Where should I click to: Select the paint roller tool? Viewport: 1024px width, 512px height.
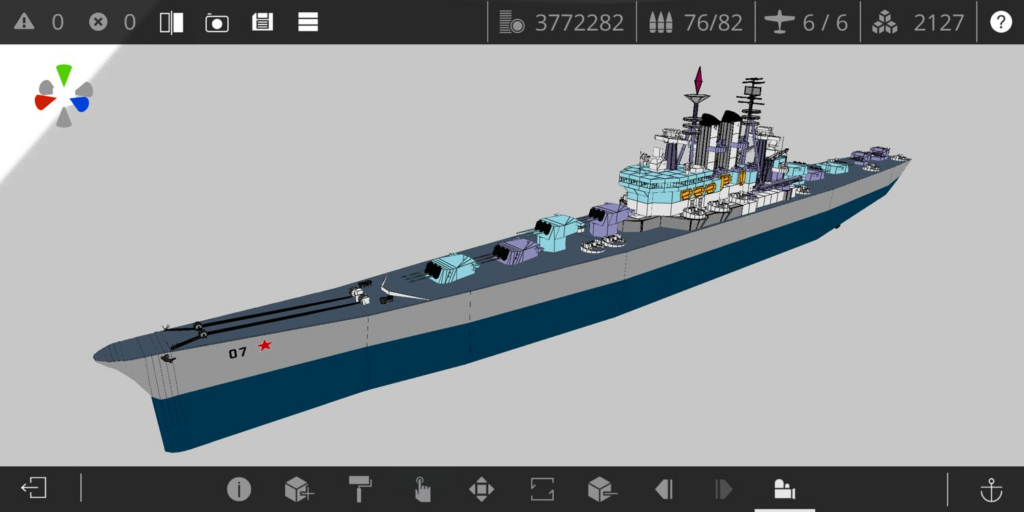(360, 489)
